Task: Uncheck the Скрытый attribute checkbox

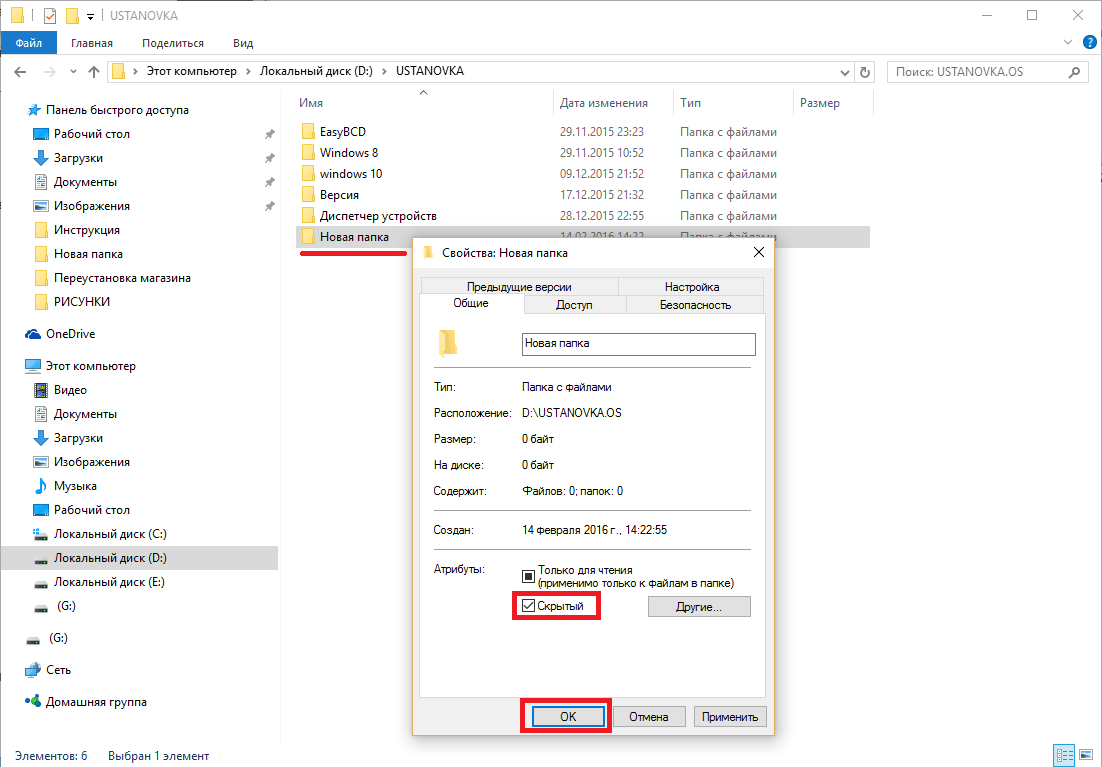Action: tap(528, 605)
